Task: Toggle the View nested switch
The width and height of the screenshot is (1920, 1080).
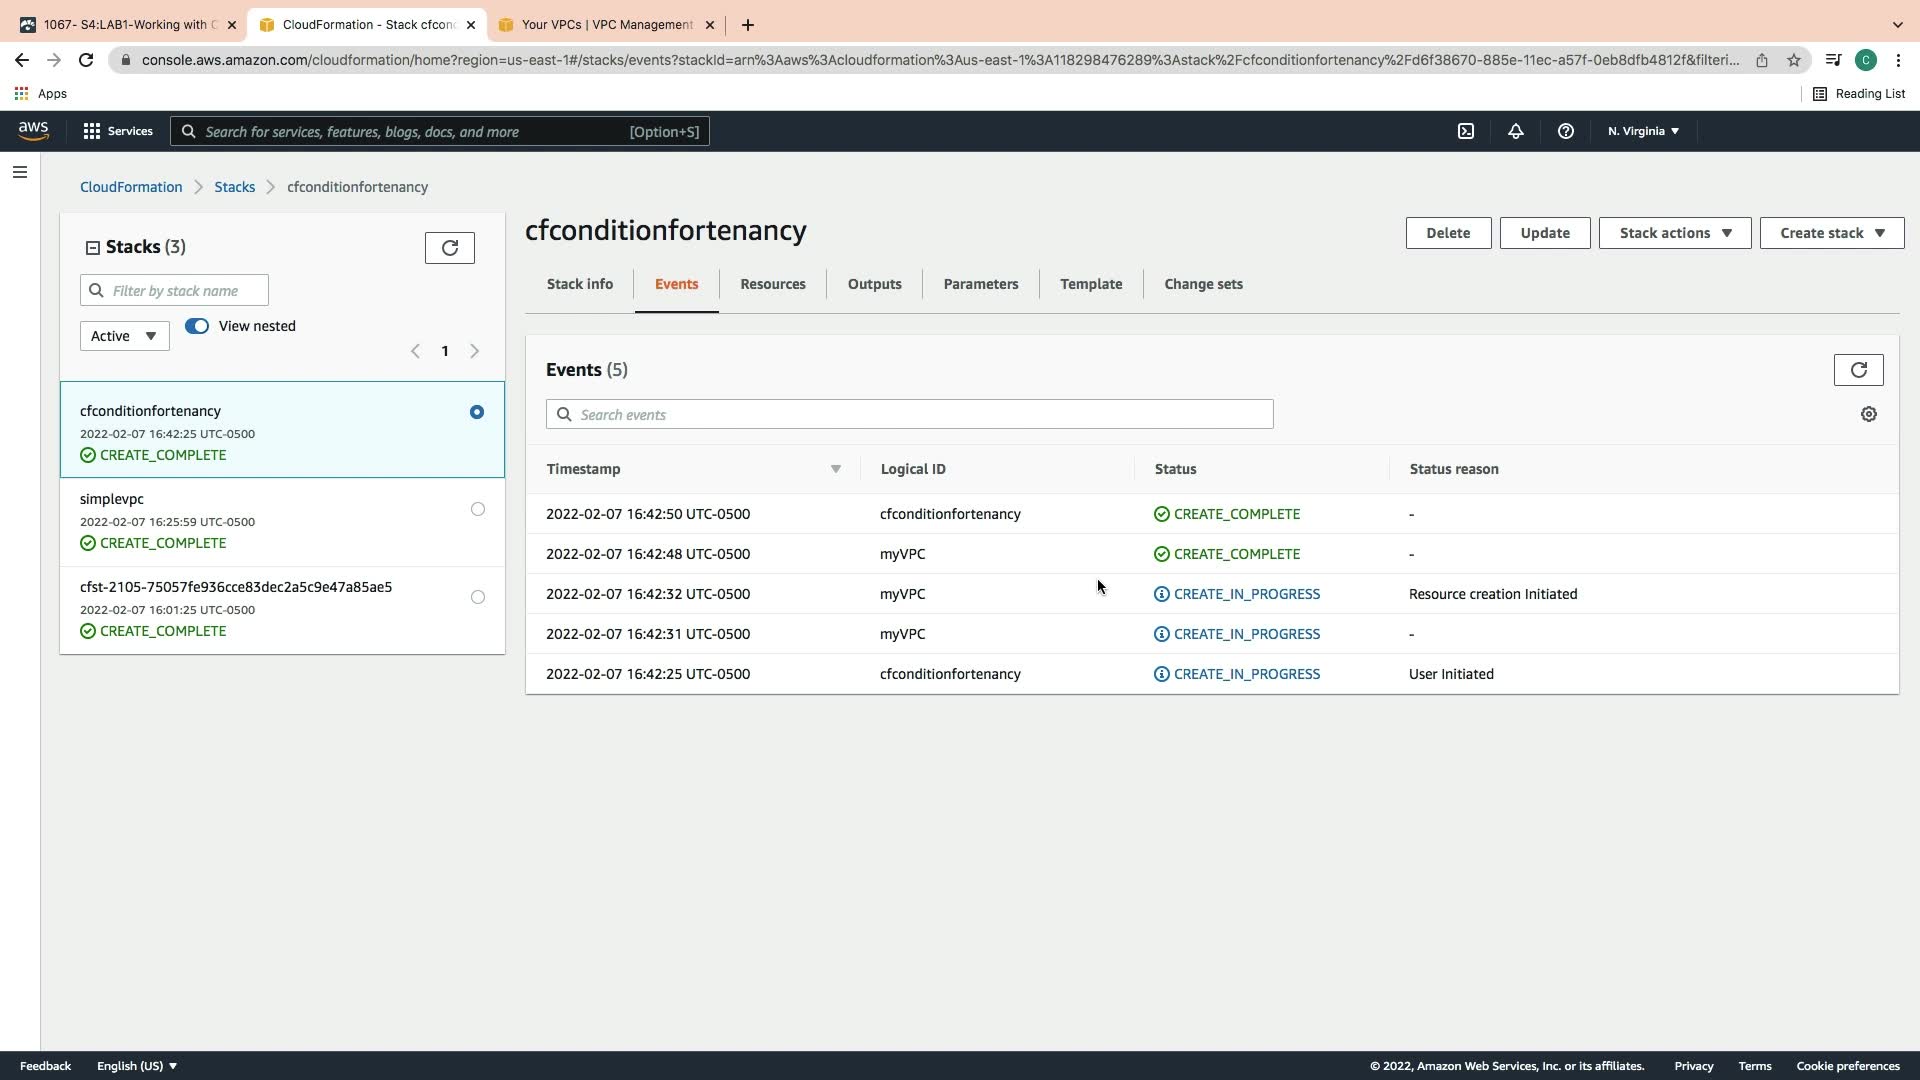Action: point(197,326)
